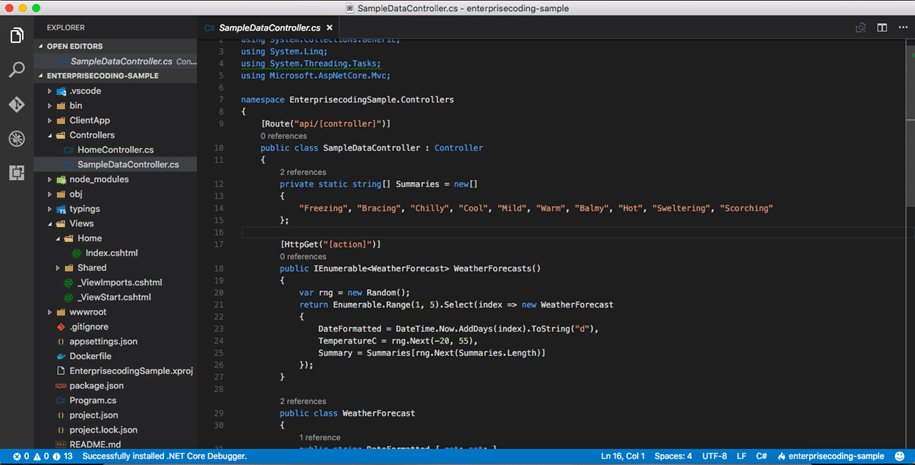Open project.lock.json file
The height and width of the screenshot is (465, 915).
116,429
